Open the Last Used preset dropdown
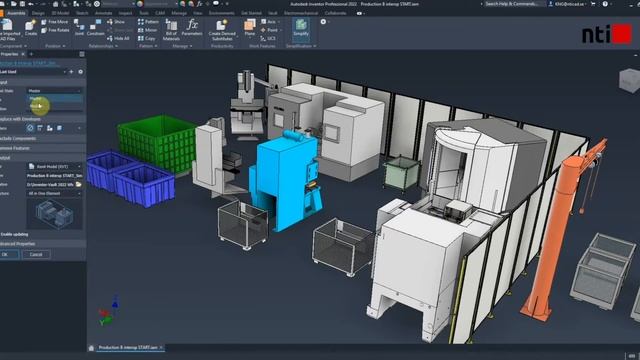This screenshot has height=360, width=640. 33,72
